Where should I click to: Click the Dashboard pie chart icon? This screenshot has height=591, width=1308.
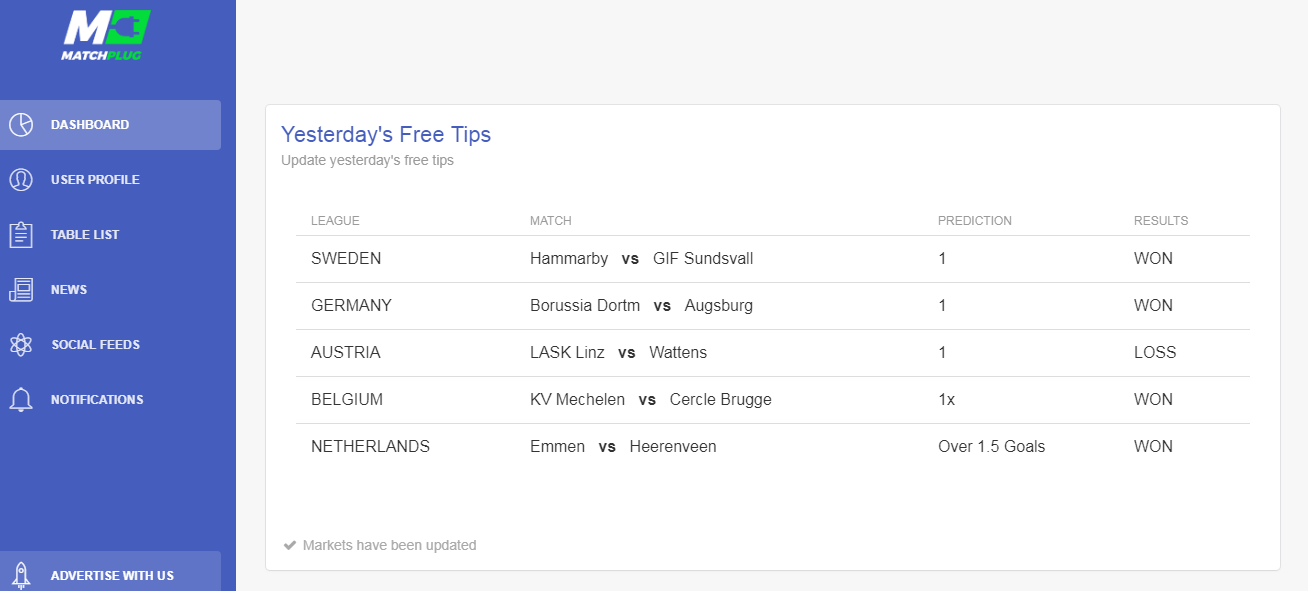click(x=21, y=125)
